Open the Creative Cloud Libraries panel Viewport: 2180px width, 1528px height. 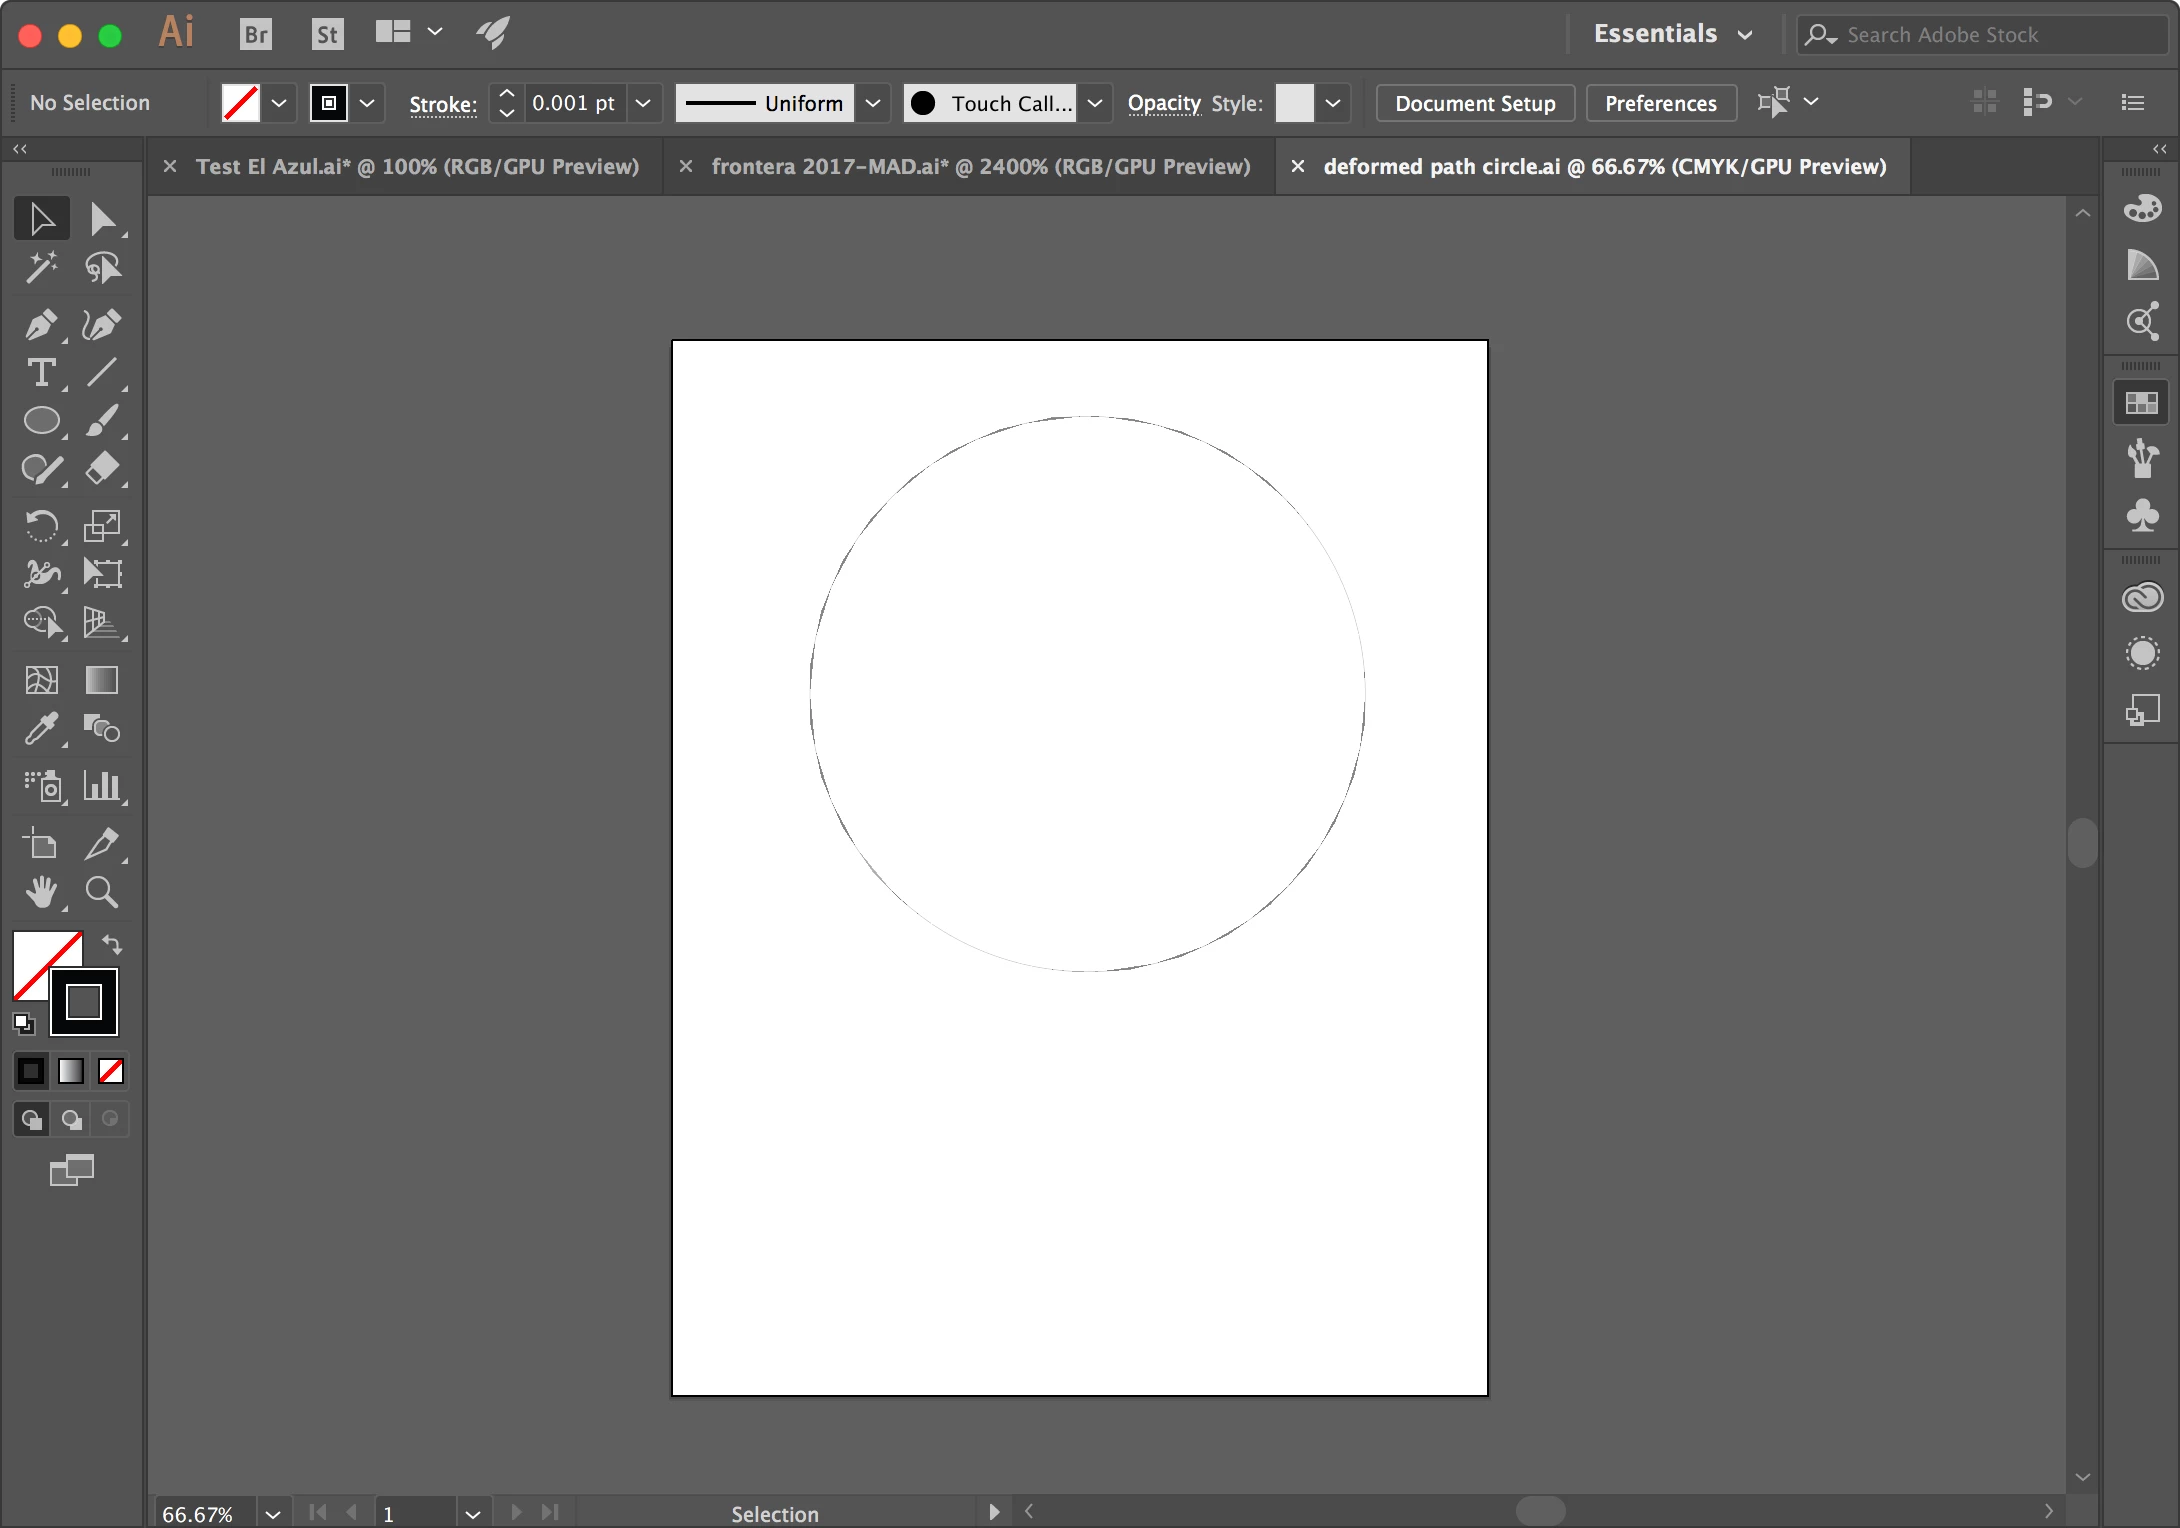tap(2142, 598)
